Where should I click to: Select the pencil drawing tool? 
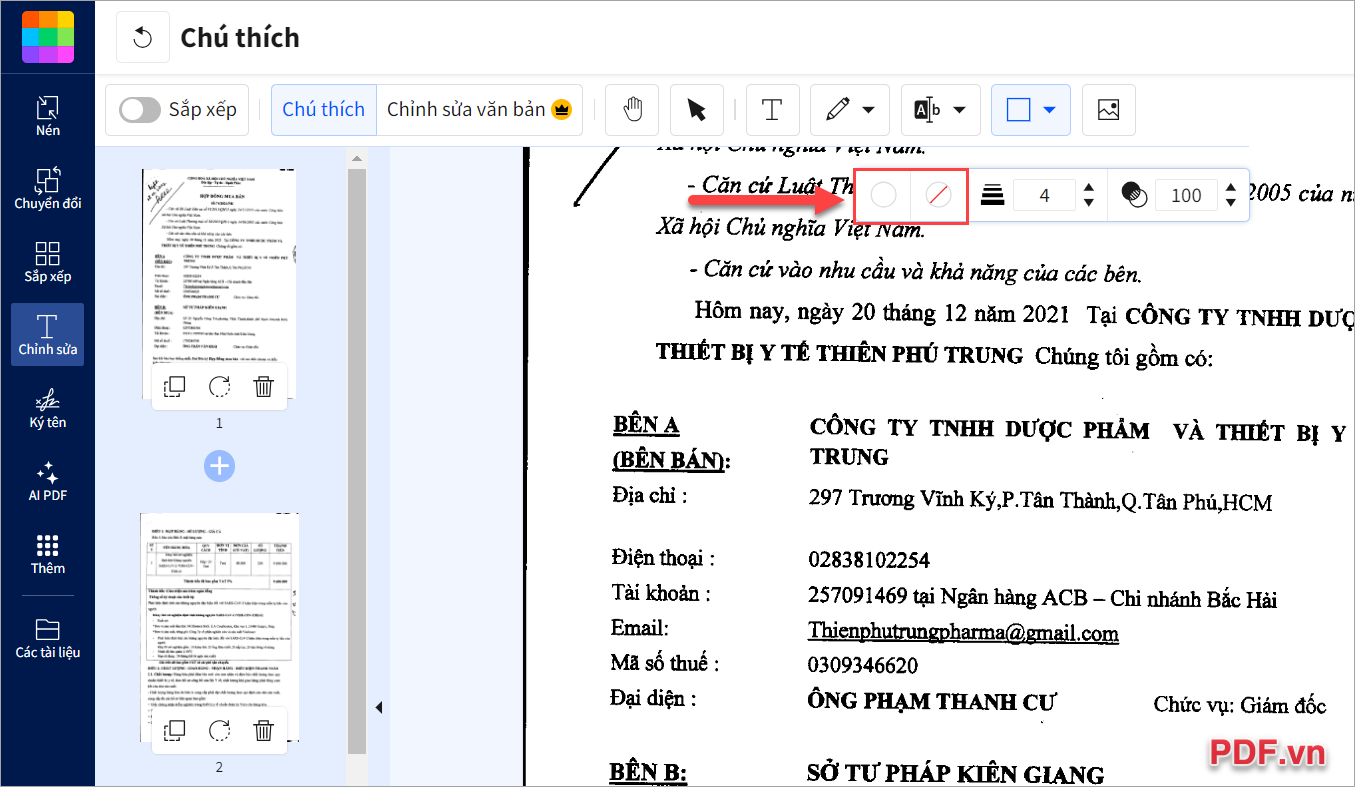coord(837,110)
